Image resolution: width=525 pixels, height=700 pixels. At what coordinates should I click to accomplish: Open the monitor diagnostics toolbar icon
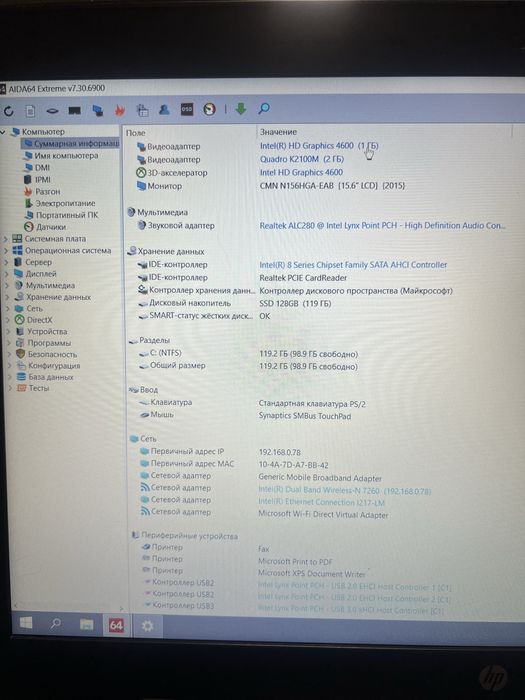pyautogui.click(x=98, y=110)
